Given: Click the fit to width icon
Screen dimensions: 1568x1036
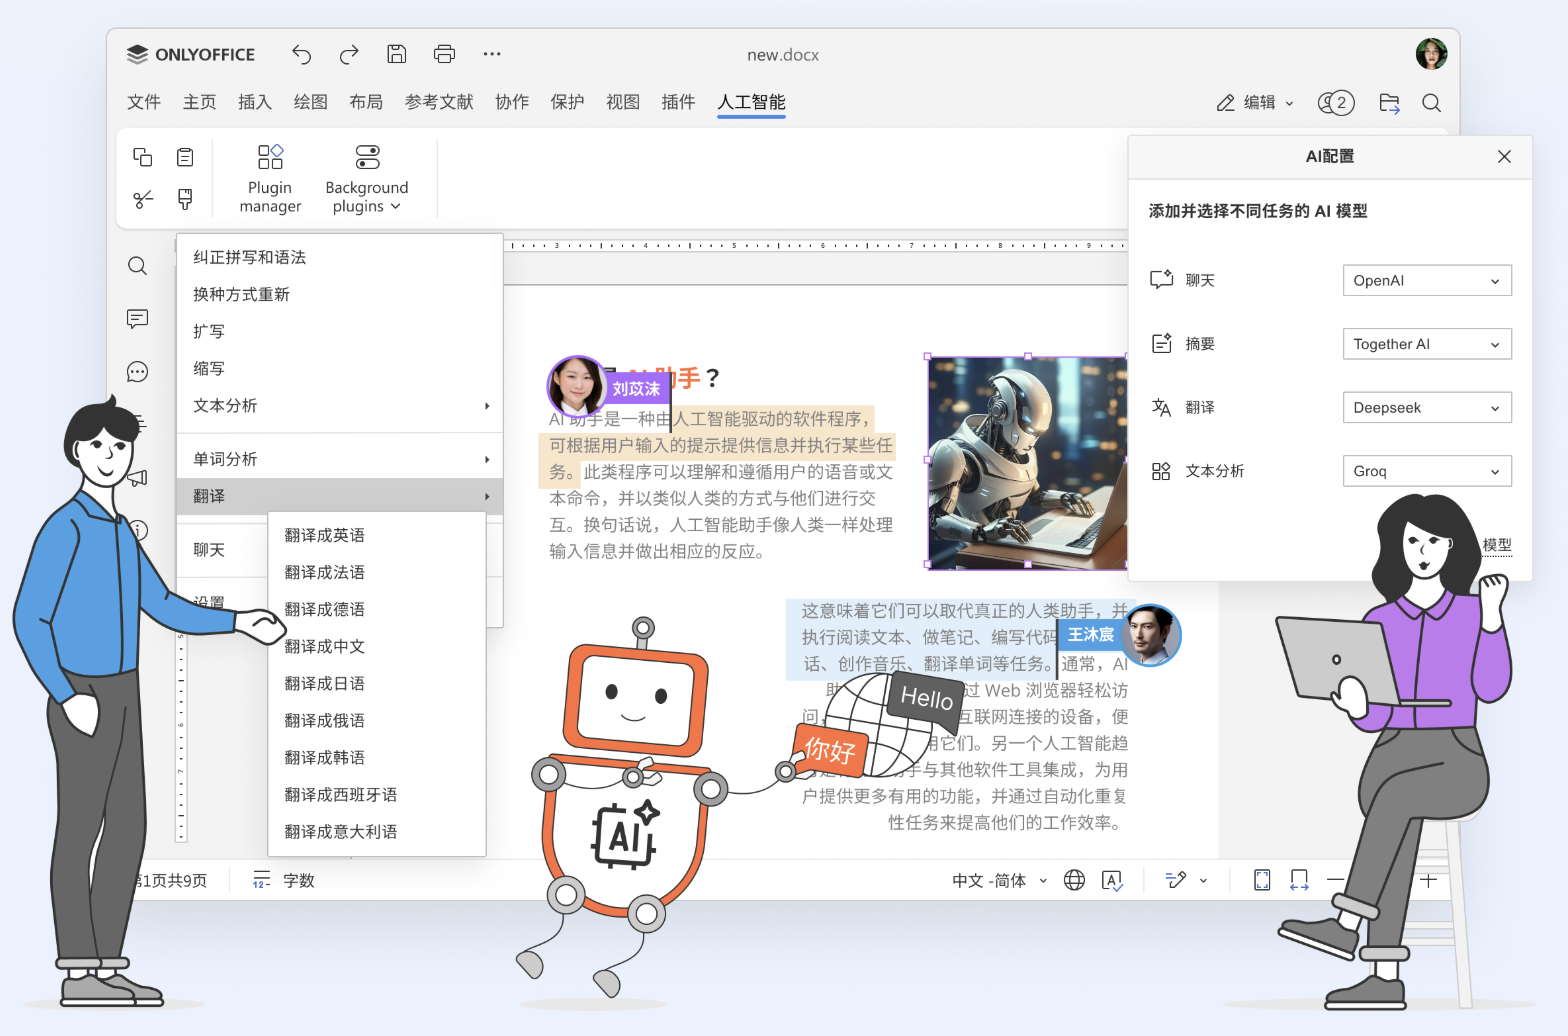Looking at the screenshot, I should pos(1299,880).
